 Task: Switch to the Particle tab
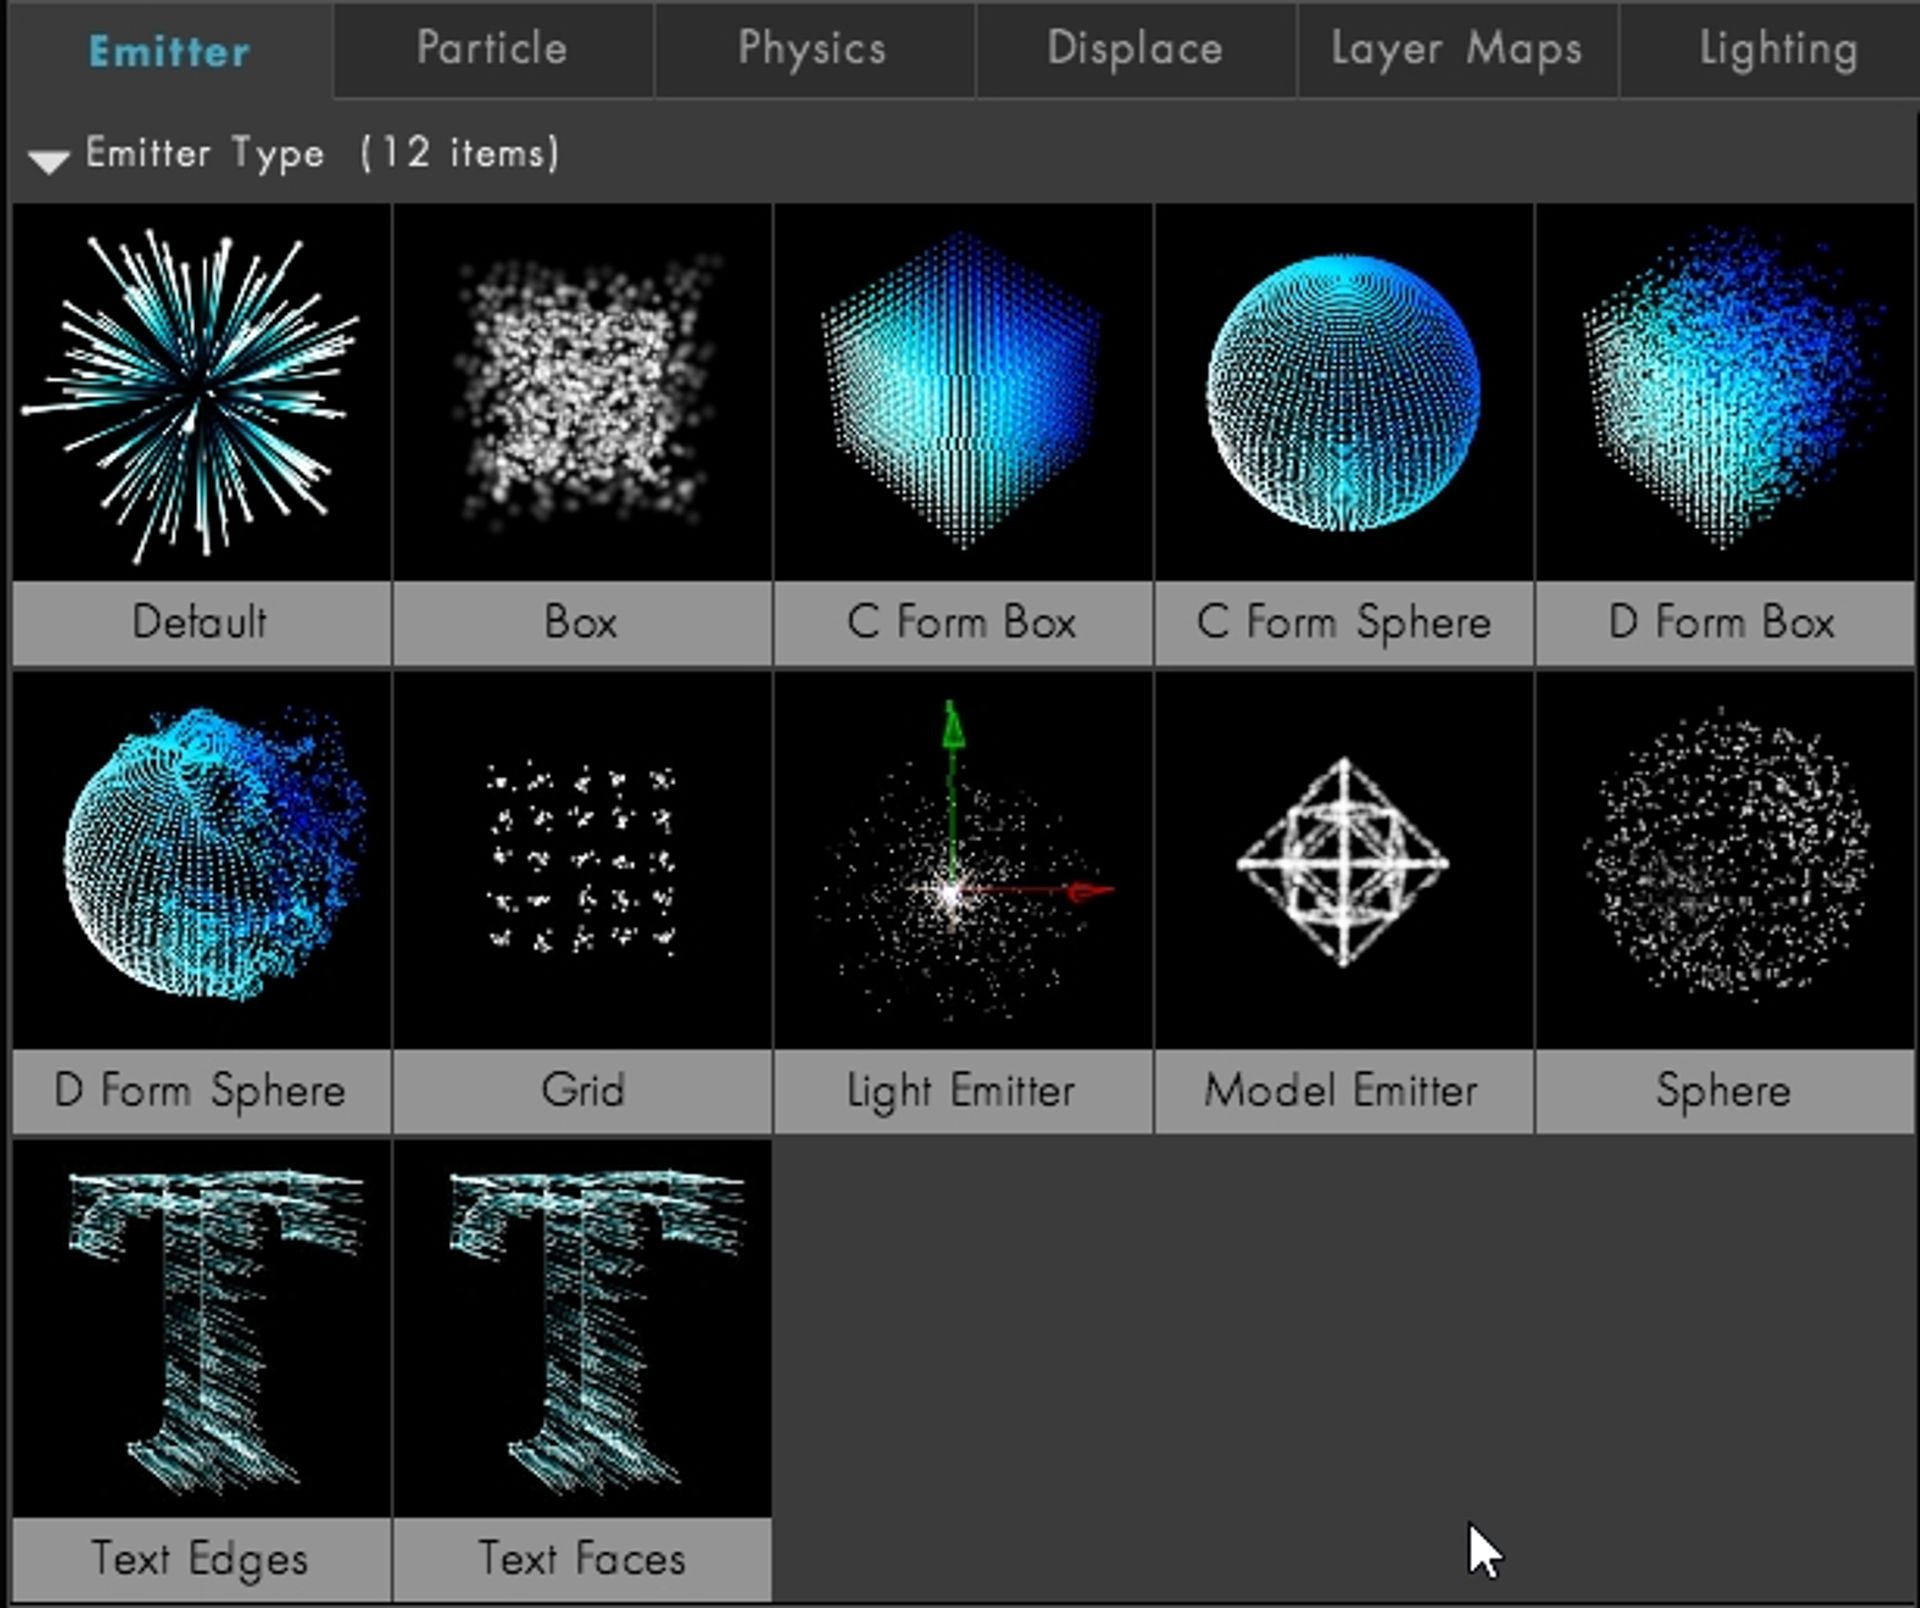[x=492, y=48]
